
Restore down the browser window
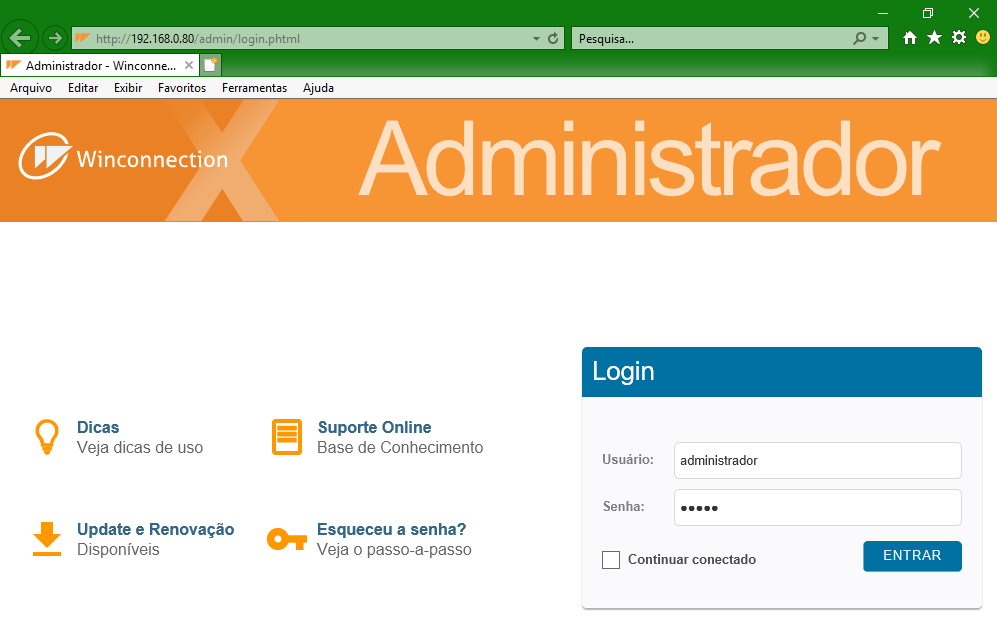point(928,13)
